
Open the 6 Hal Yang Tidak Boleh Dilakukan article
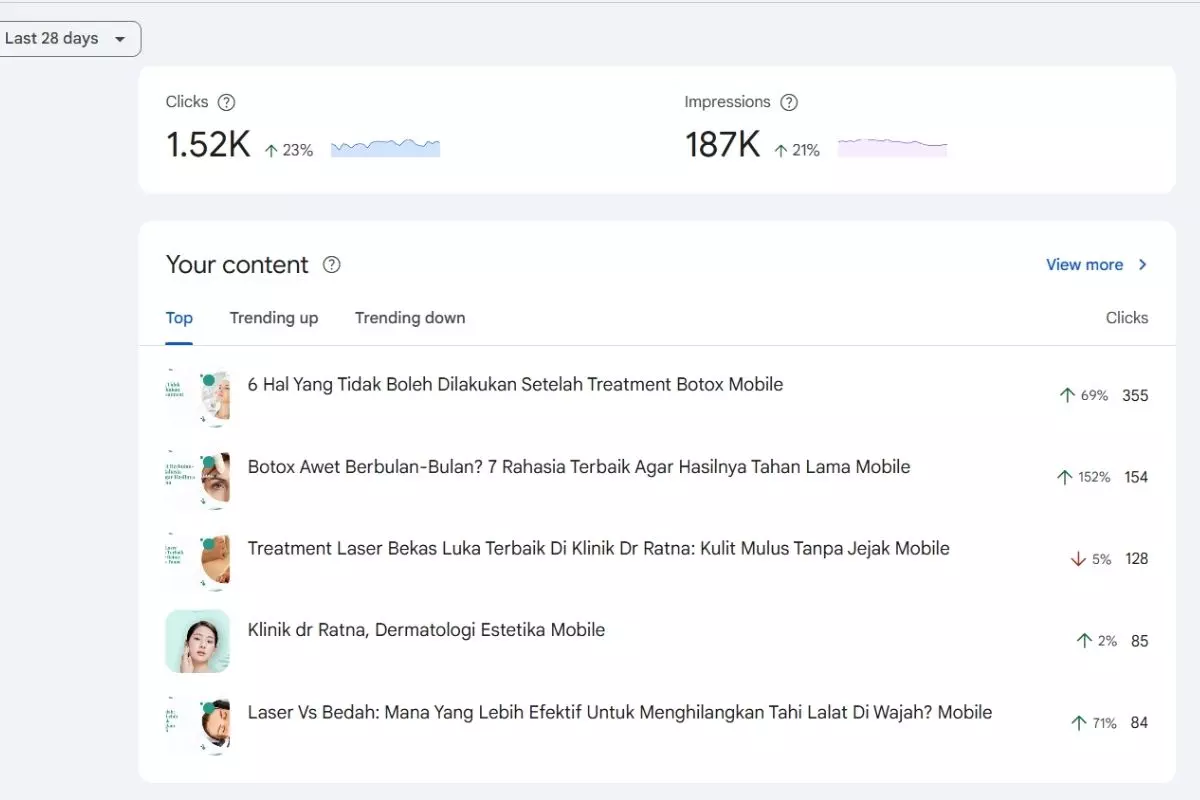[515, 384]
